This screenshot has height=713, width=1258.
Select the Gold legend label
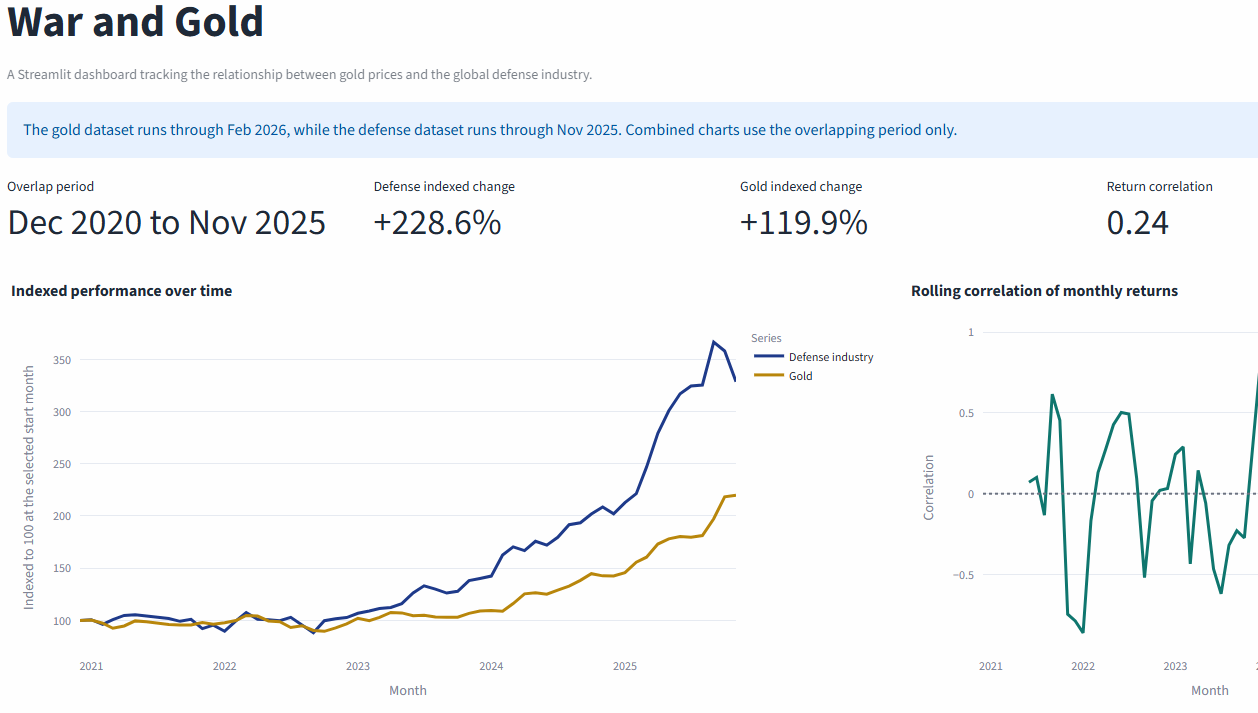coord(800,376)
